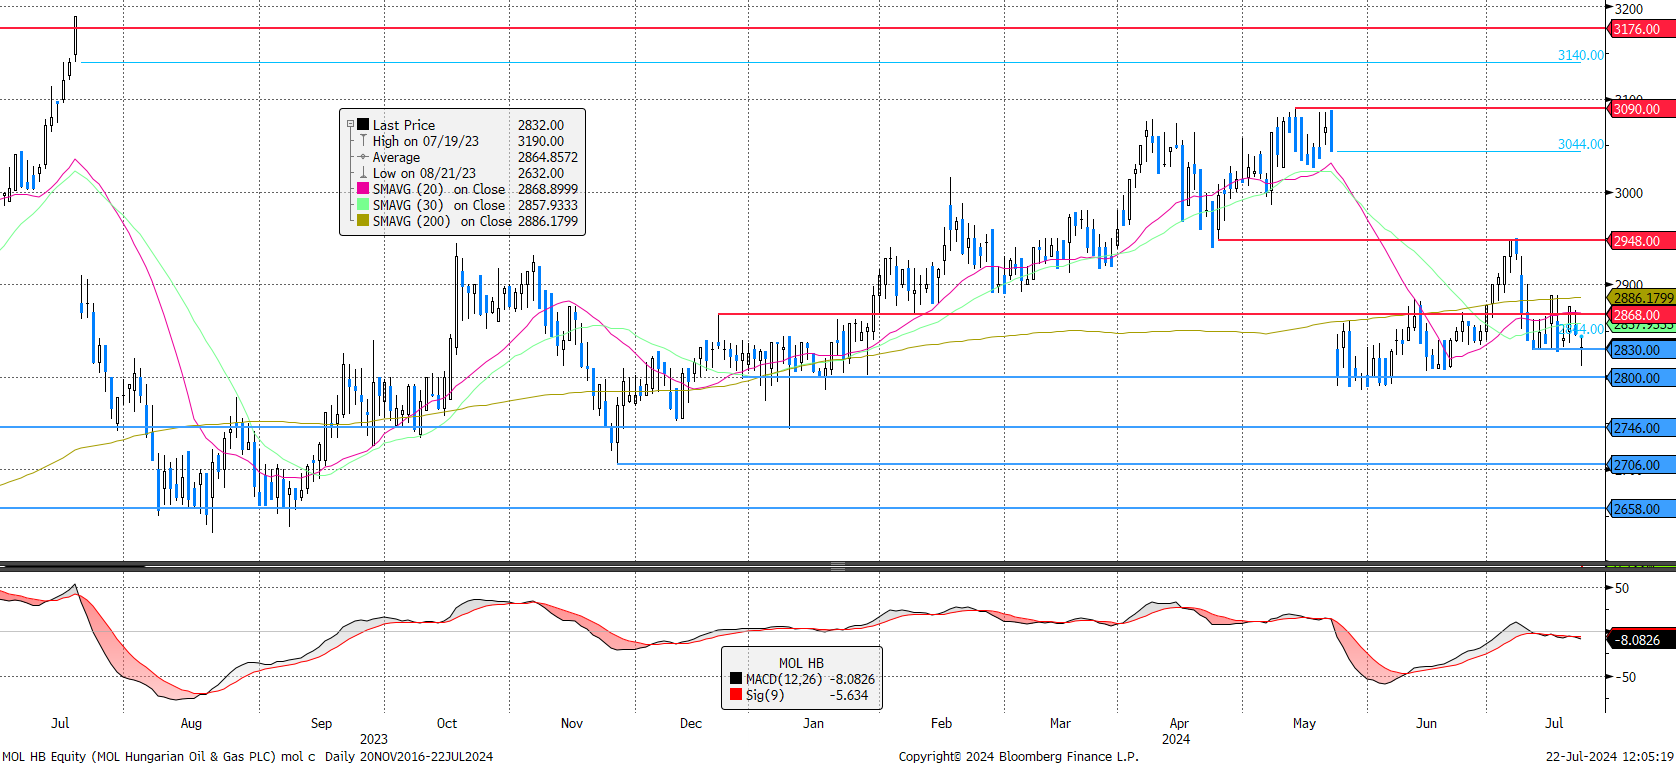1676x765 pixels.
Task: Click the 2868.00 red price axis tag
Action: (1640, 315)
